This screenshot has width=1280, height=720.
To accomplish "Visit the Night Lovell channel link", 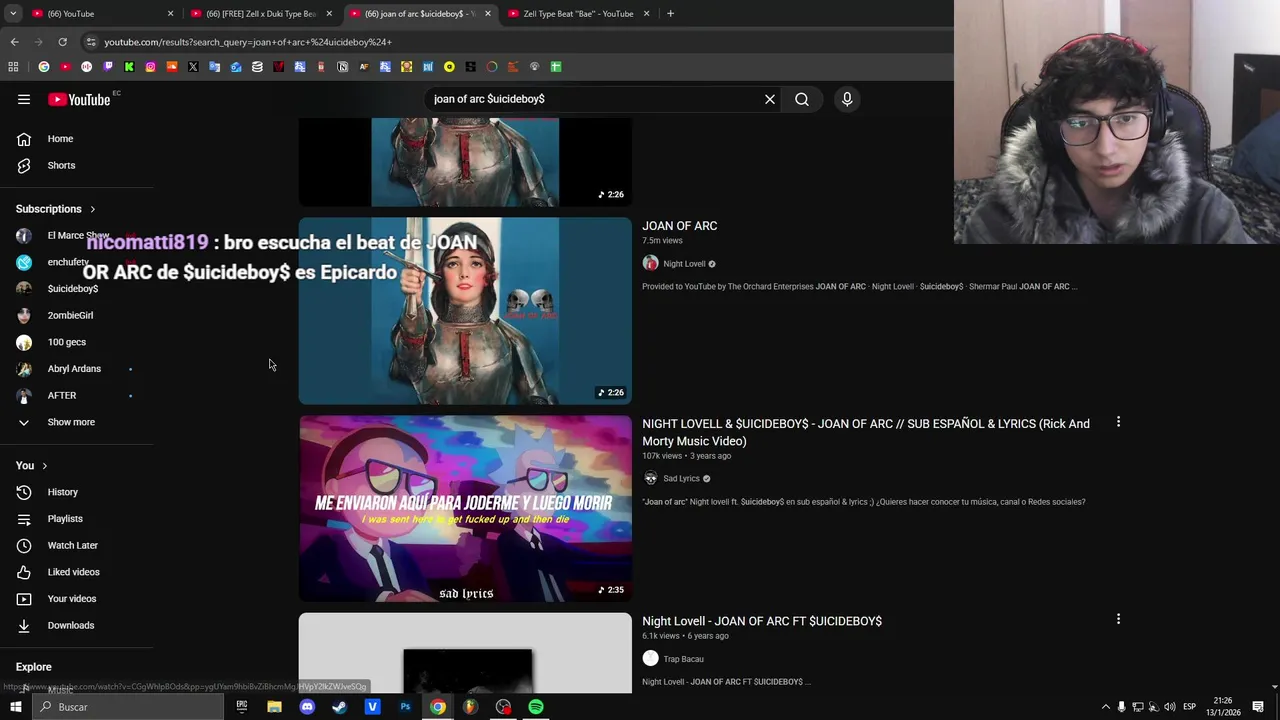I will [684, 264].
